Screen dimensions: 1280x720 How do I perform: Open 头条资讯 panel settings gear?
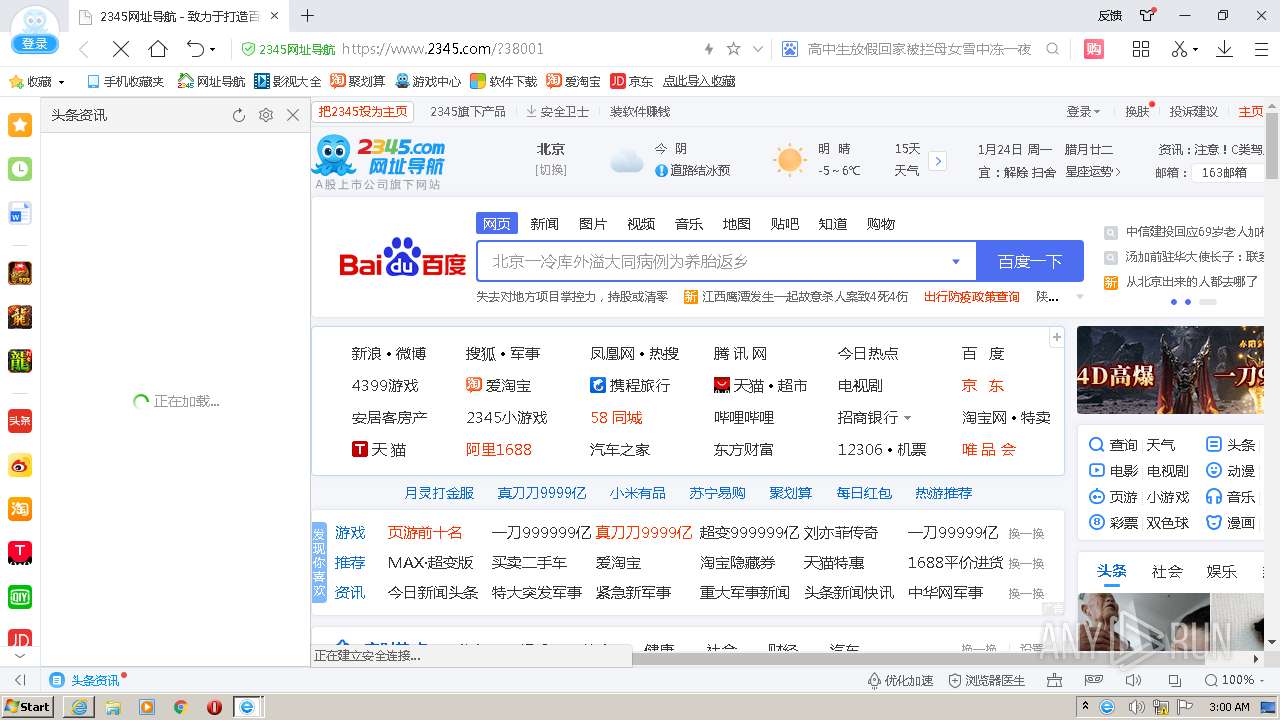point(265,115)
